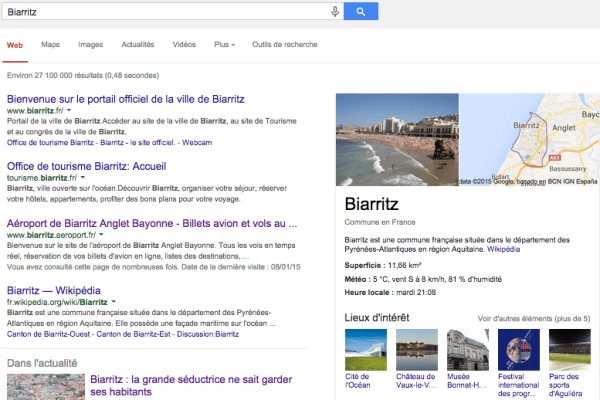
Task: Select the Web tab
Action: (15, 45)
